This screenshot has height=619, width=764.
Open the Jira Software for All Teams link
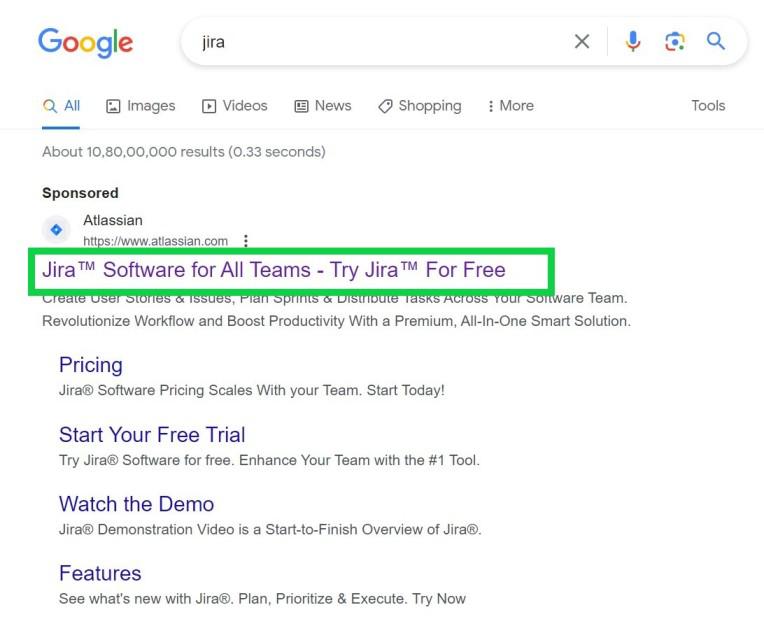[274, 270]
